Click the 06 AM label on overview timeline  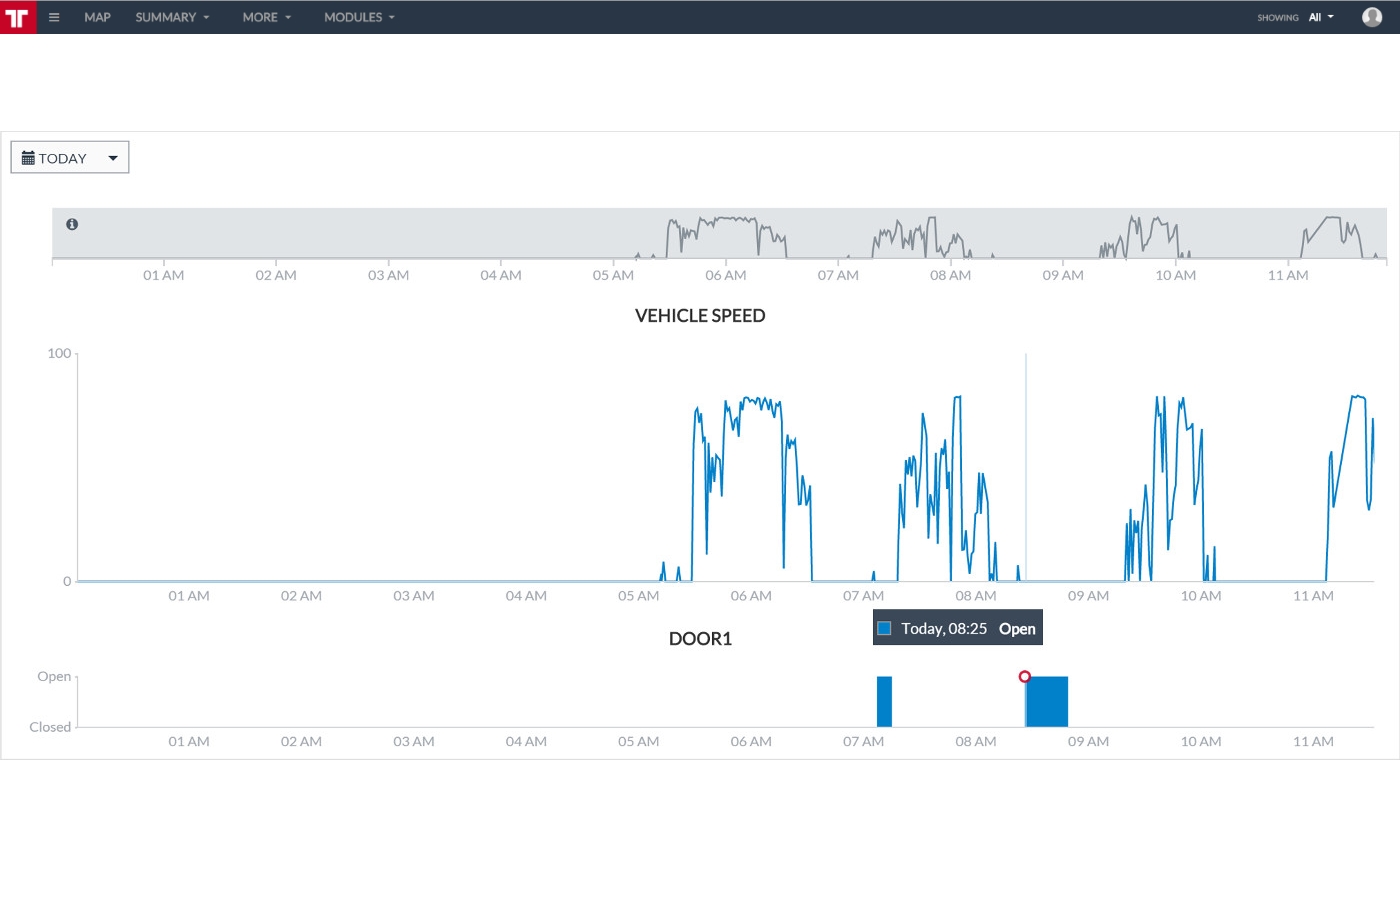pyautogui.click(x=725, y=275)
